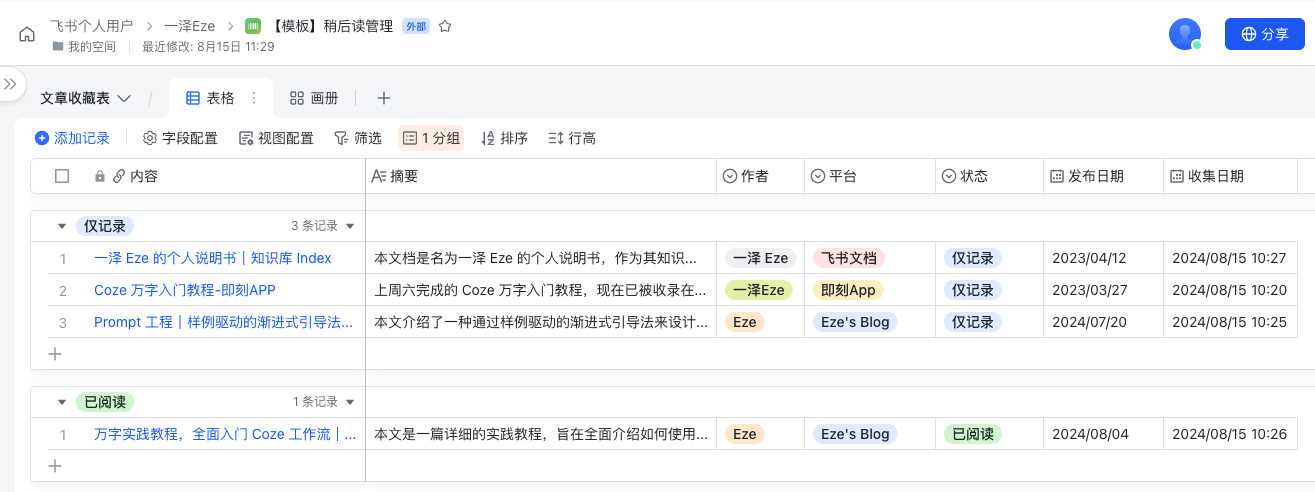The image size is (1315, 492).
Task: Collapse the 已阅读 group triangle
Action: (x=61, y=402)
